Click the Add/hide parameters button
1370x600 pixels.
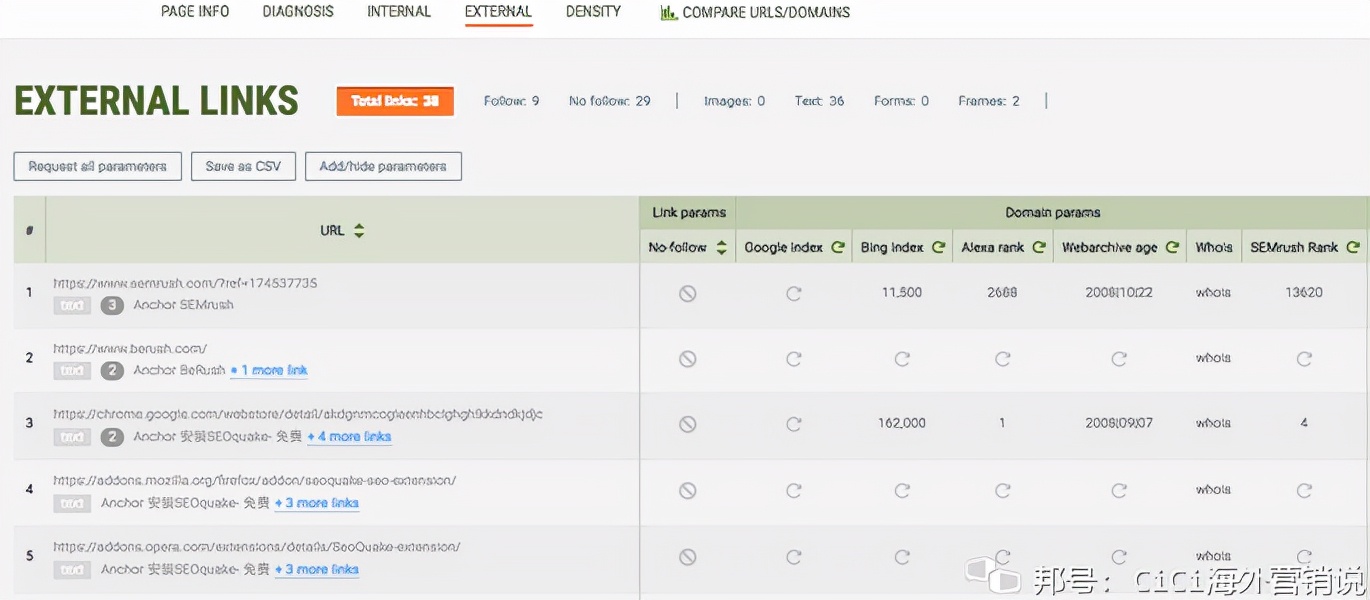(383, 166)
